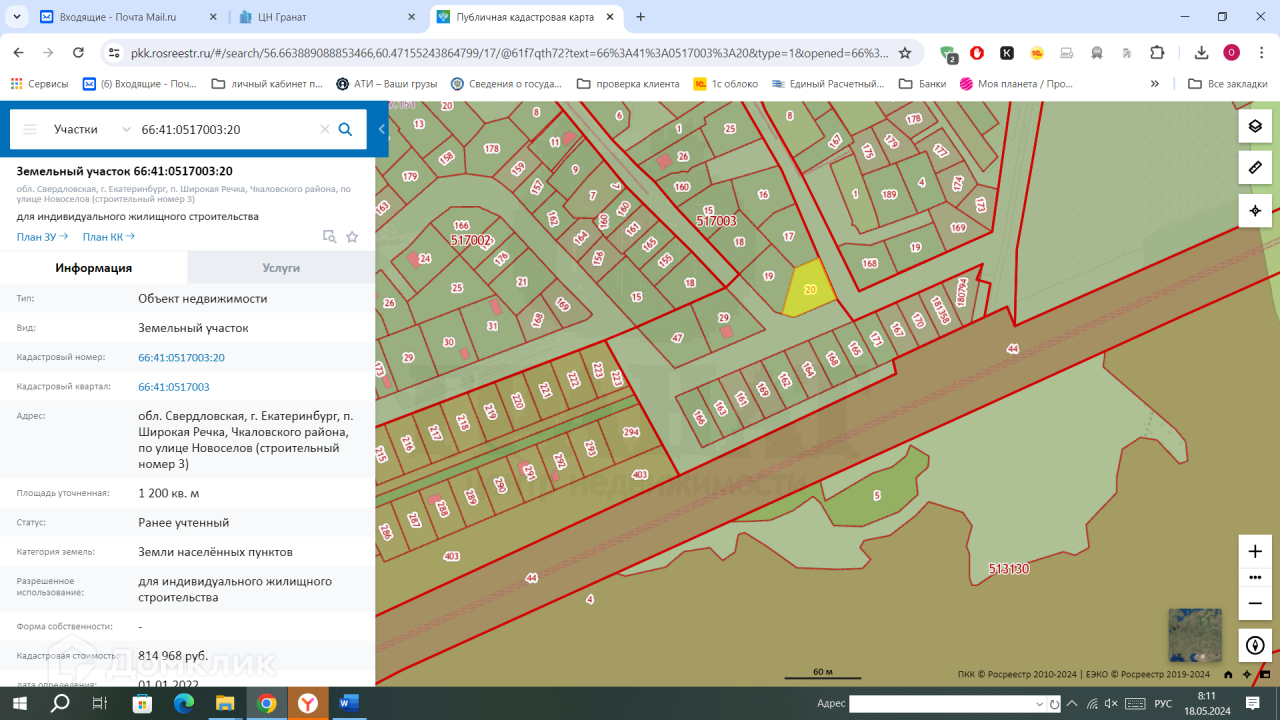Image resolution: width=1280 pixels, height=720 pixels.
Task: Open the hamburger menu in the search bar
Action: (x=30, y=129)
